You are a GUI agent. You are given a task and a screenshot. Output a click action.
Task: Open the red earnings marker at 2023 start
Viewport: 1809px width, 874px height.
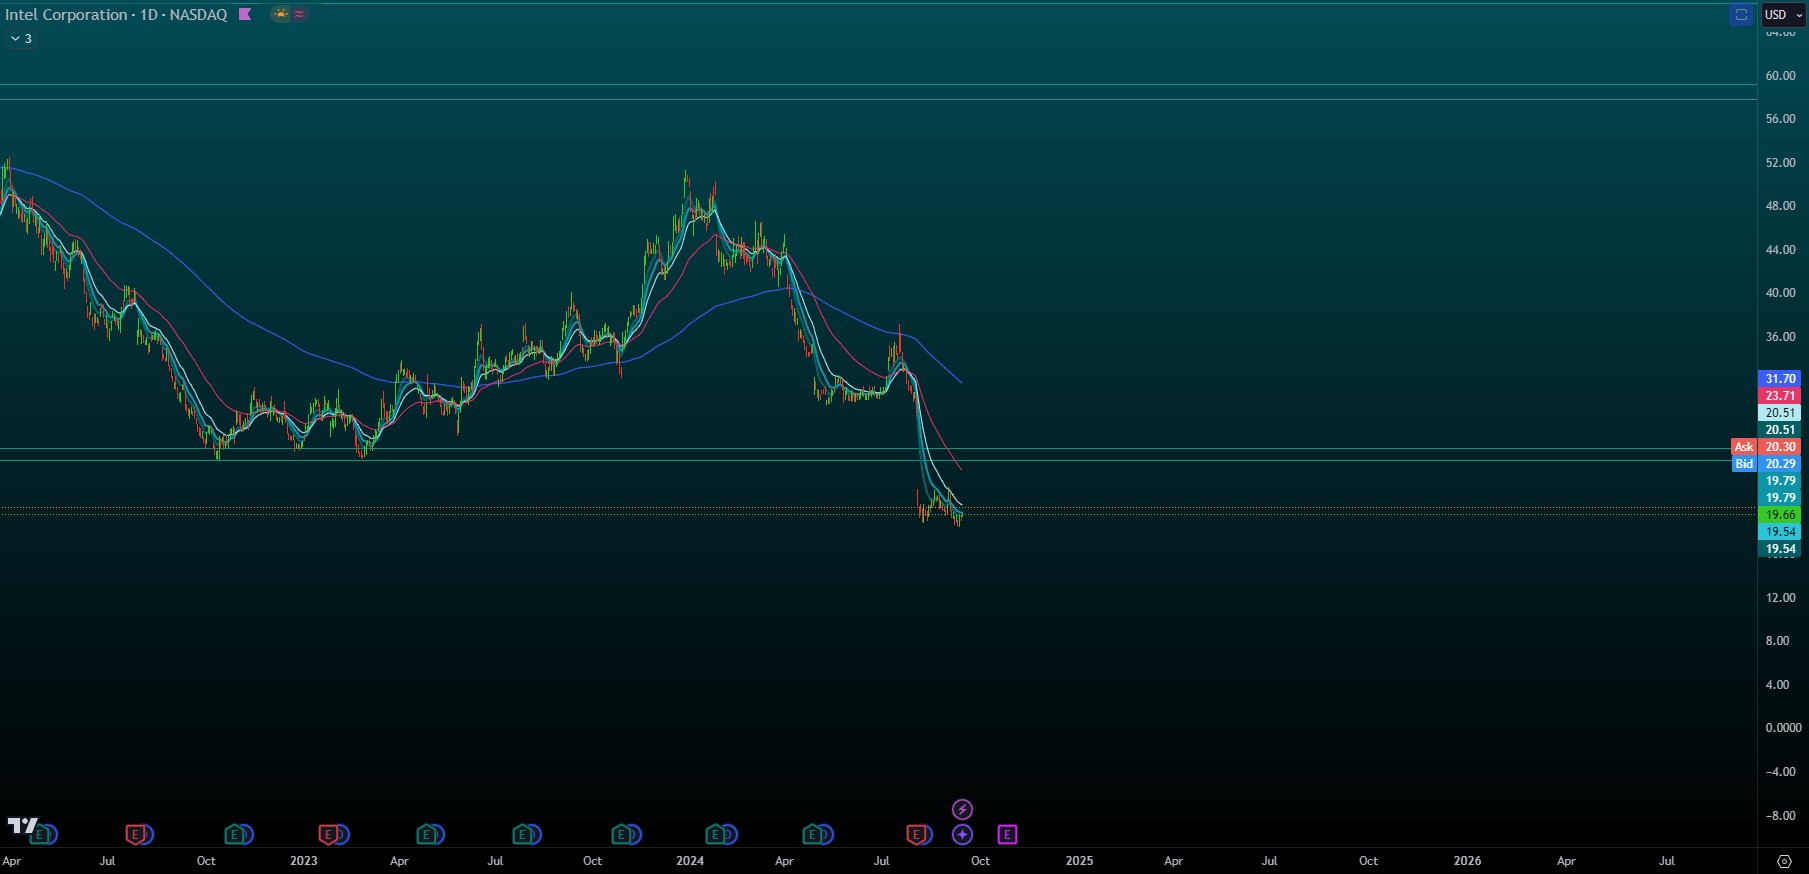click(x=328, y=834)
